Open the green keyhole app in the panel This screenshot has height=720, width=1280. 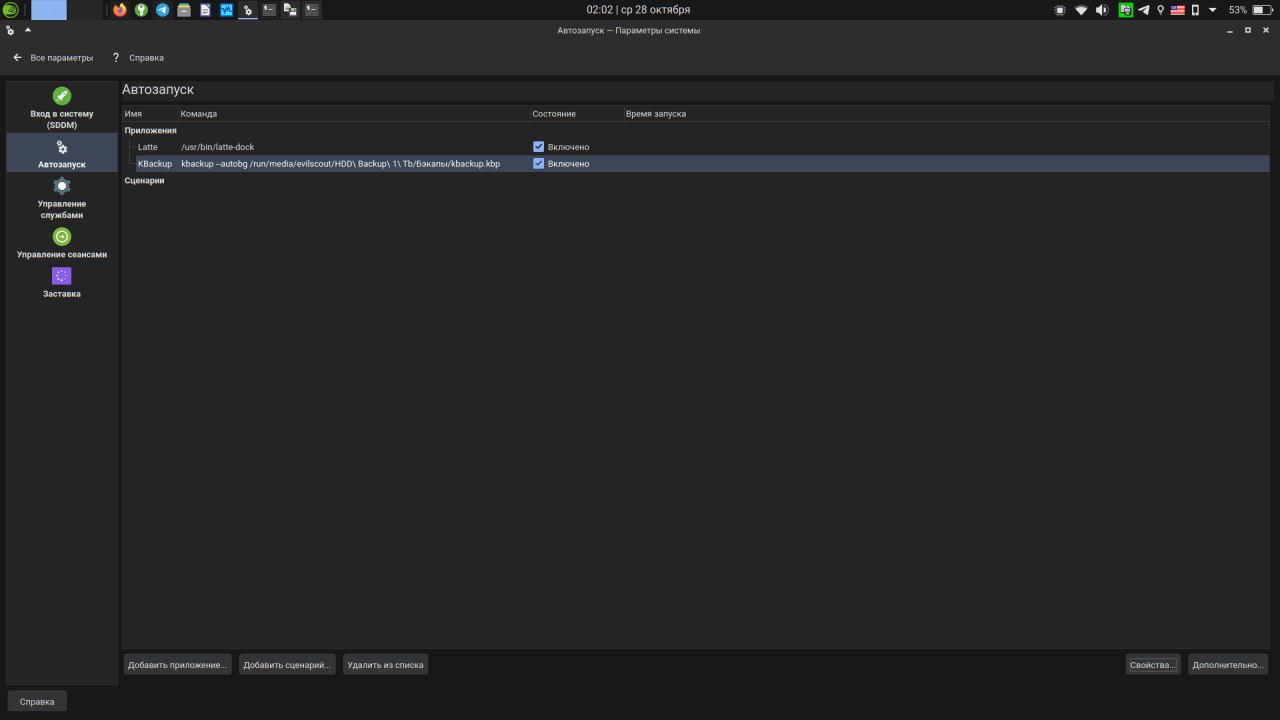coord(141,10)
